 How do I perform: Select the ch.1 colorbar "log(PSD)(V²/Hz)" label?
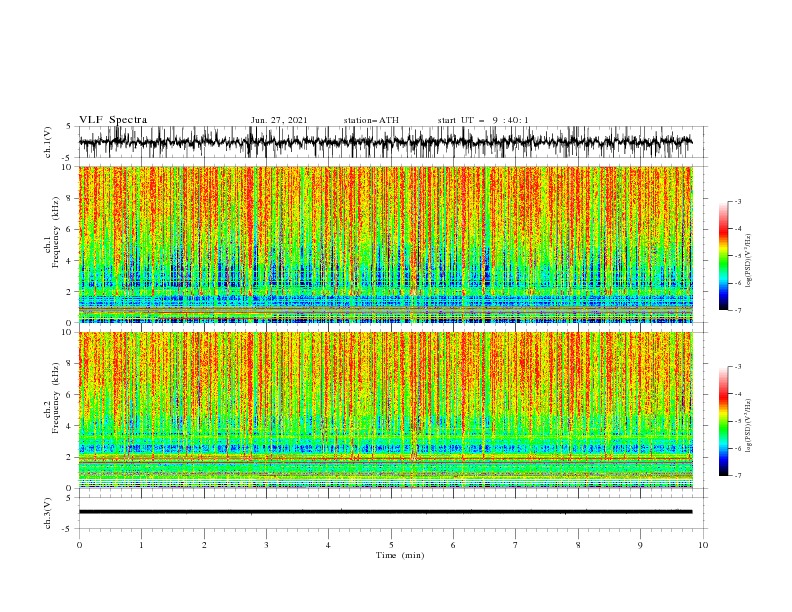click(749, 261)
